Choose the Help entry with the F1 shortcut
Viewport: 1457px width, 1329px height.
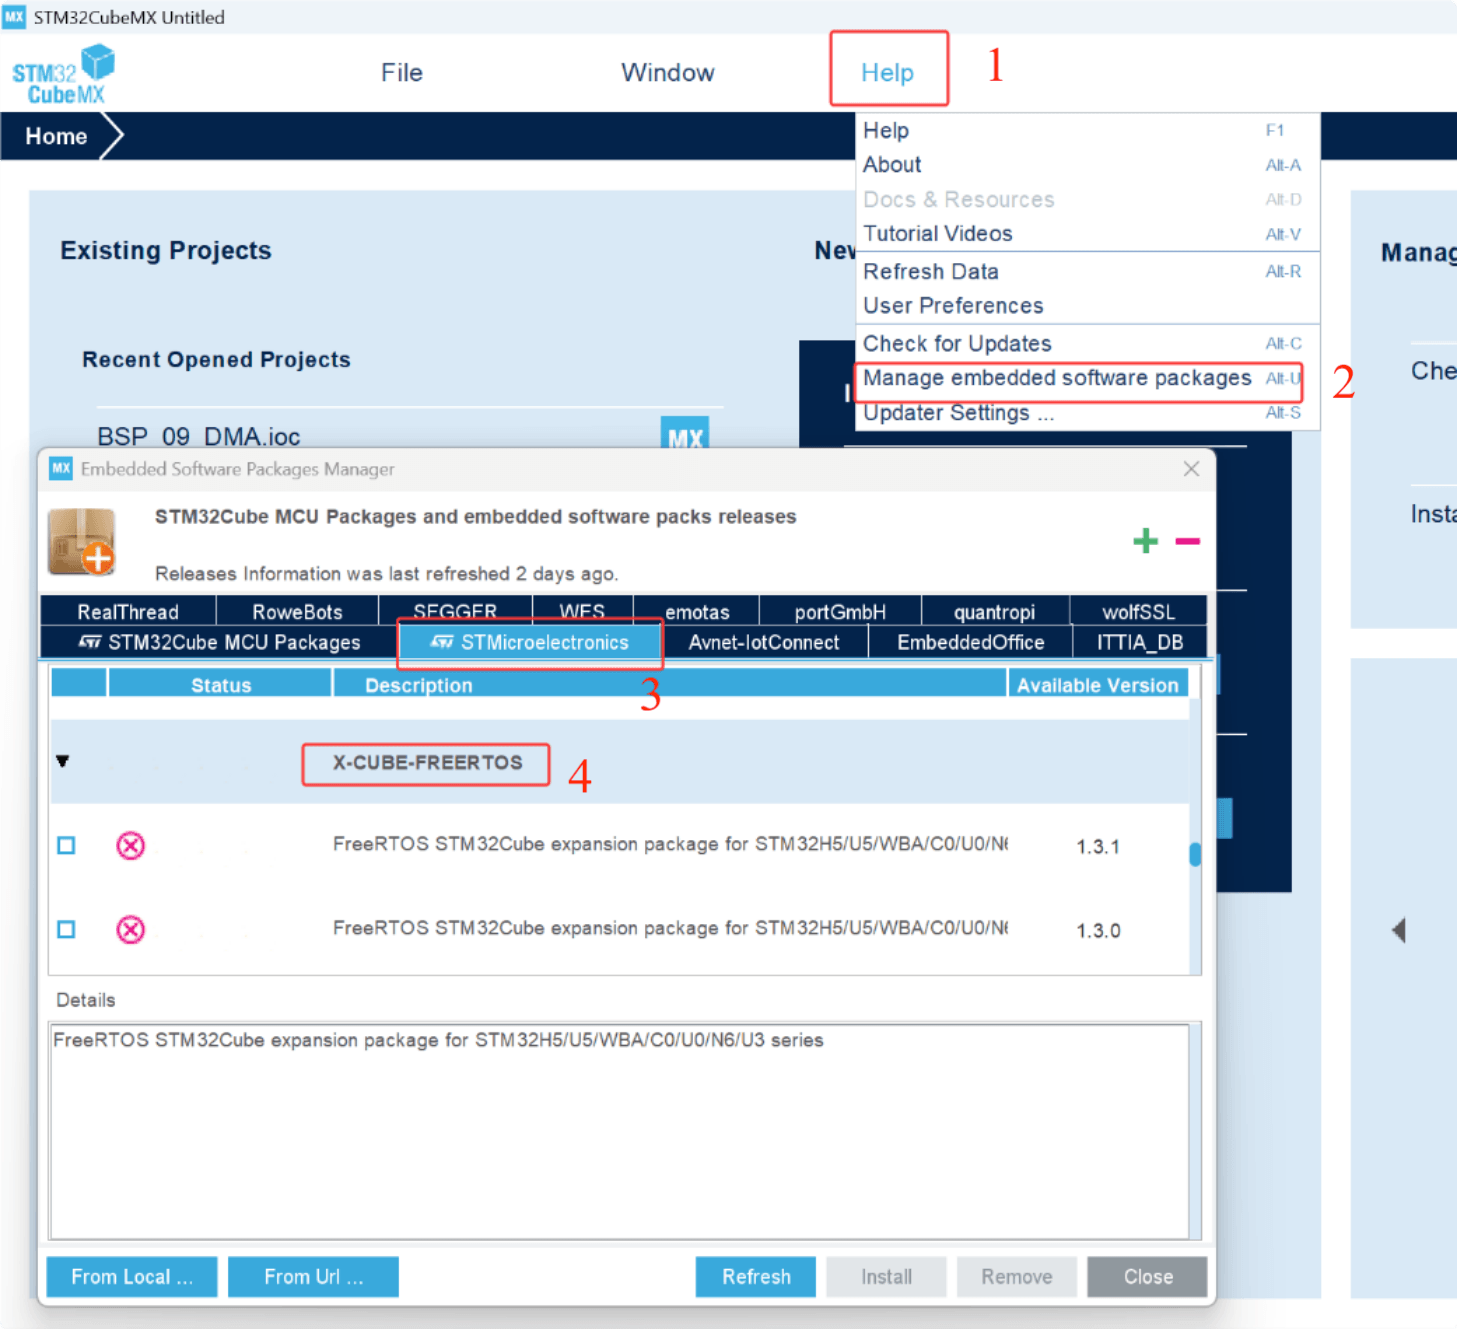point(1088,131)
